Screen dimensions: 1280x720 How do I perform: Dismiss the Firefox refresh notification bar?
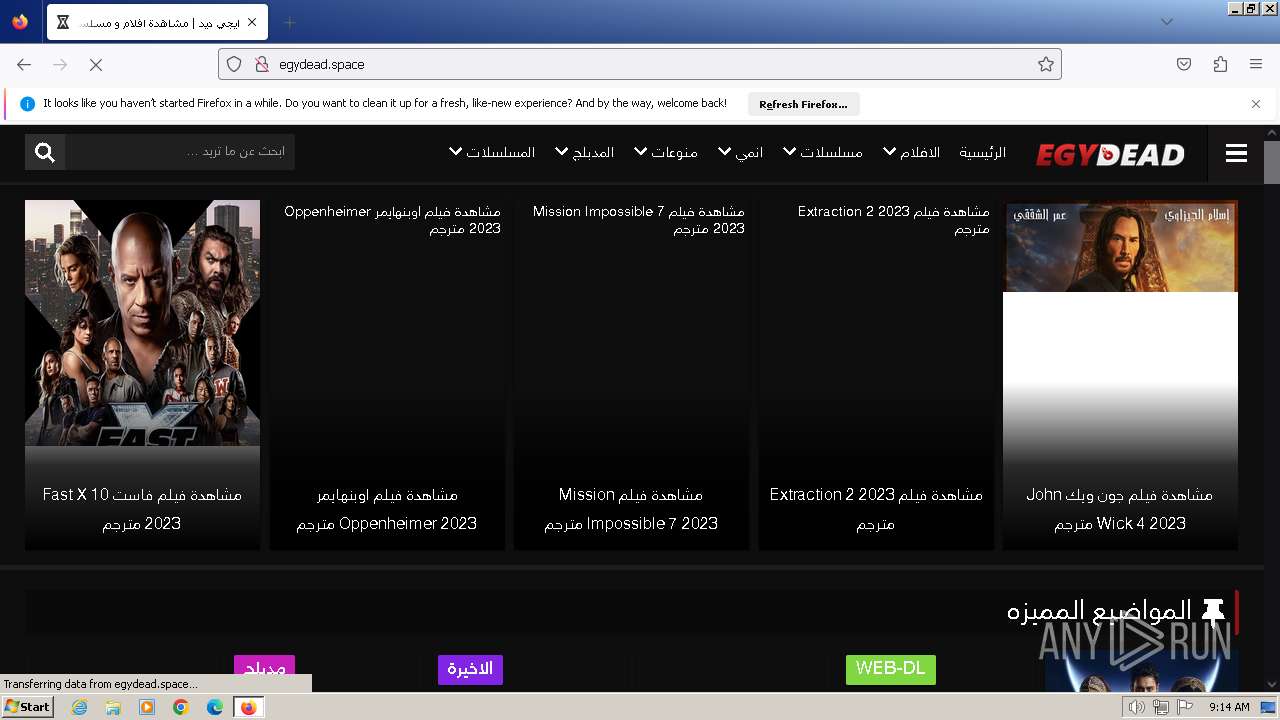coord(1256,103)
